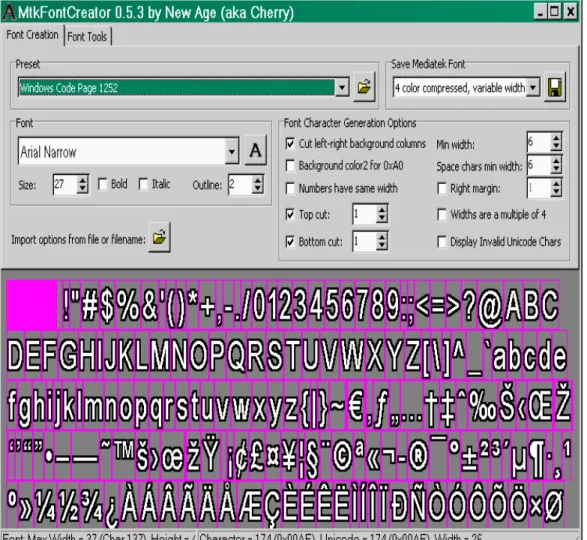The height and width of the screenshot is (540, 587).
Task: Toggle Cut left-right background columns checkbox
Action: 290,144
